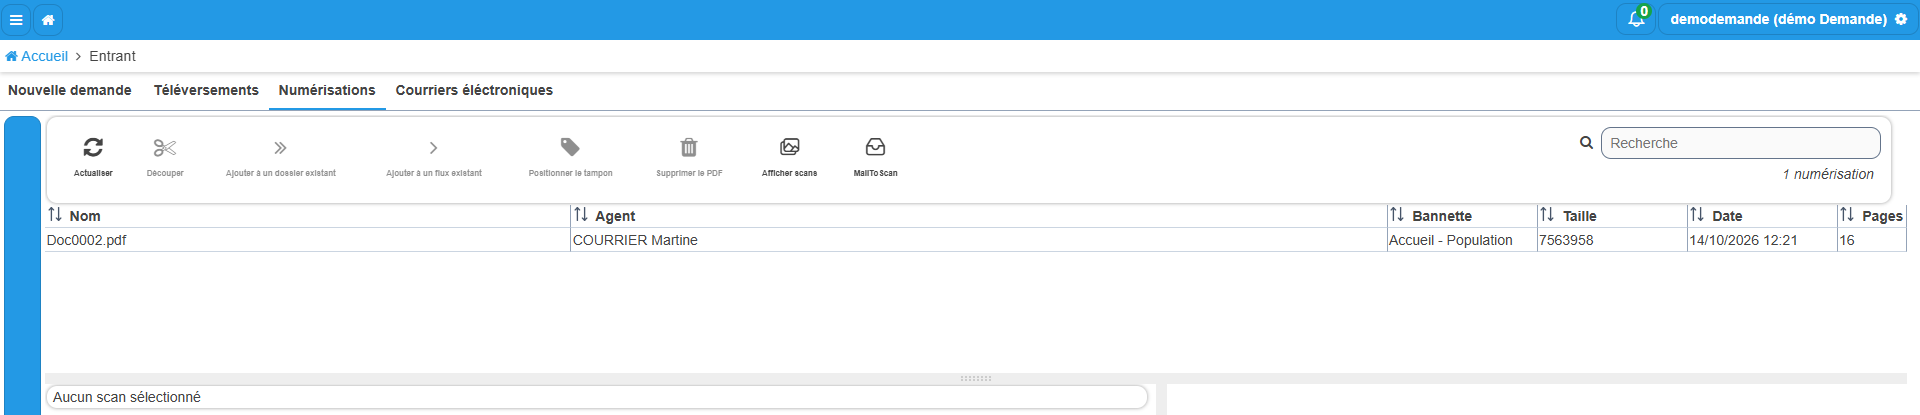The image size is (1920, 415).
Task: Open the hamburger menu
Action: pyautogui.click(x=16, y=19)
